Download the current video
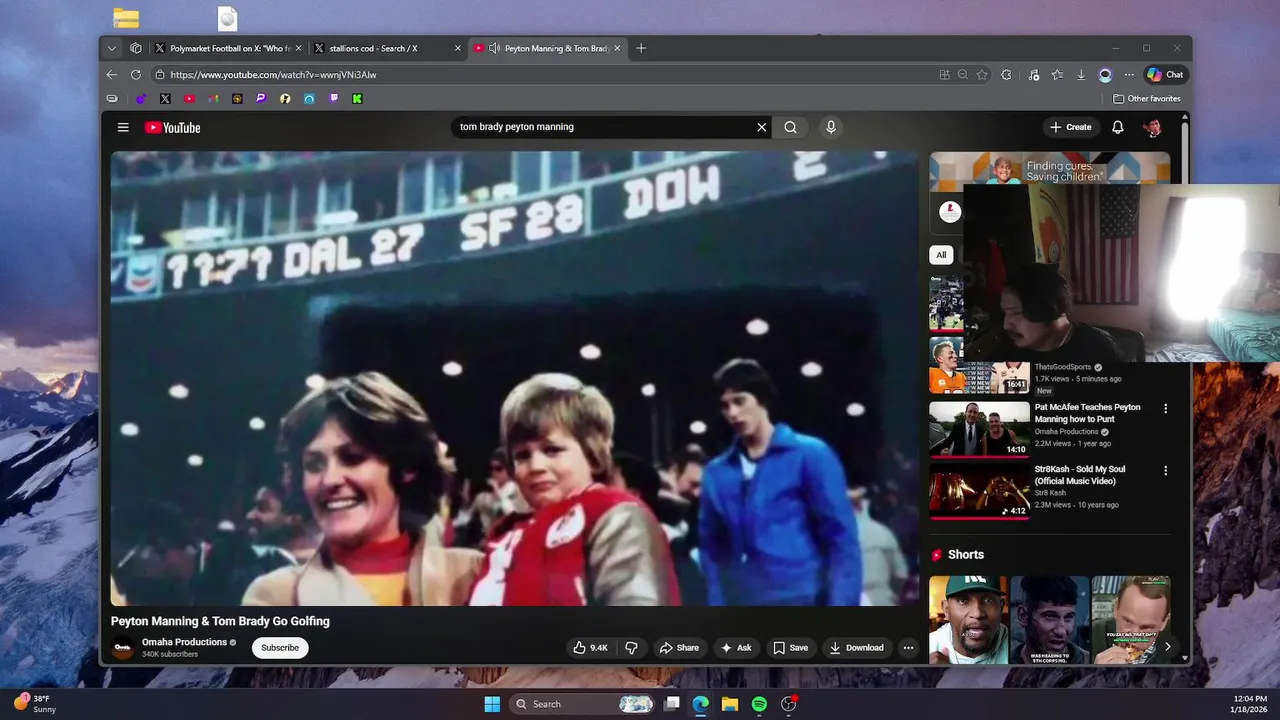 coord(856,647)
